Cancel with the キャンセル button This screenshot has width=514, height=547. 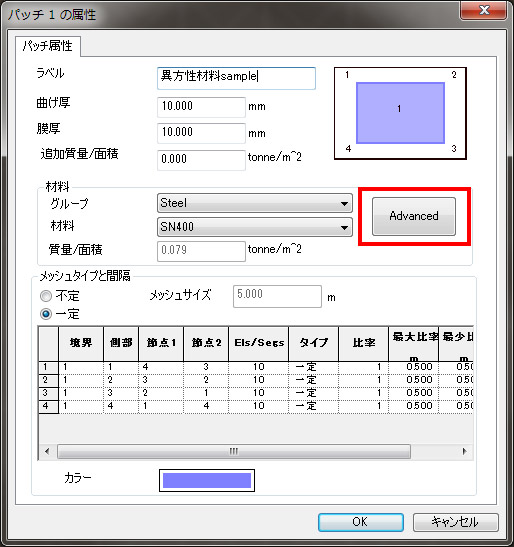pos(455,522)
